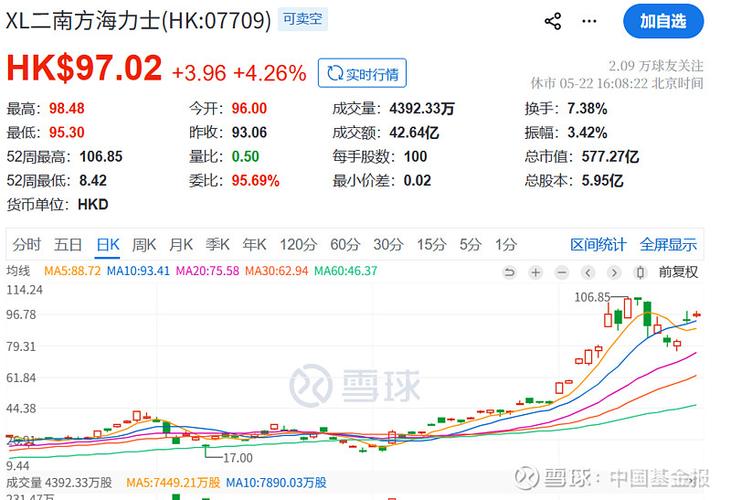Click the 最低 value 95.30
The width and height of the screenshot is (731, 500).
tap(67, 132)
